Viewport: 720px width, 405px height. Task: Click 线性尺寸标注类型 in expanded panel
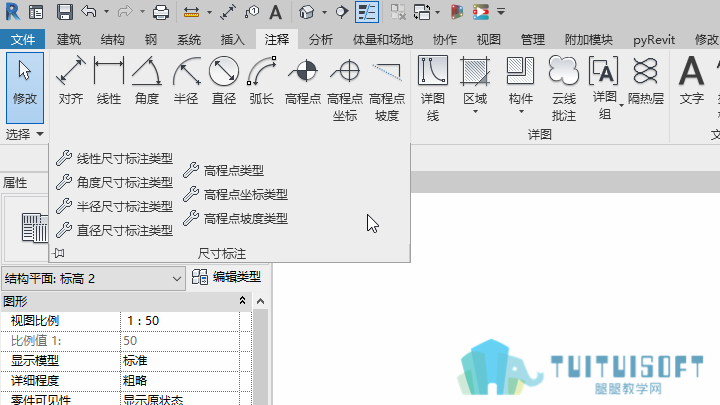click(114, 158)
